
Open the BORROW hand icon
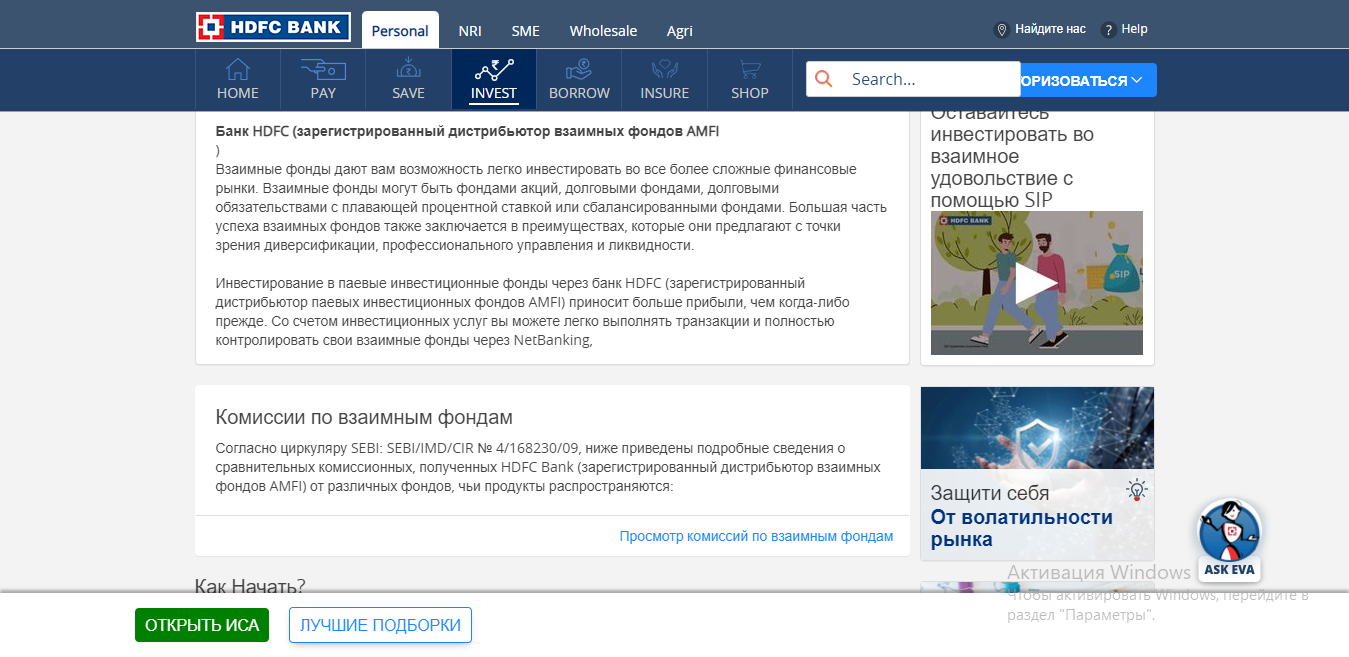pos(579,70)
